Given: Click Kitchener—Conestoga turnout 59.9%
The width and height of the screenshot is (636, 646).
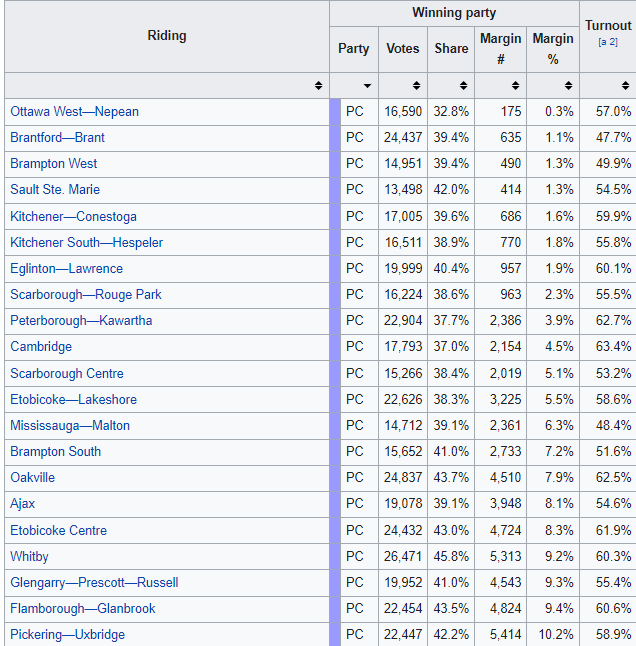Looking at the screenshot, I should [x=613, y=216].
